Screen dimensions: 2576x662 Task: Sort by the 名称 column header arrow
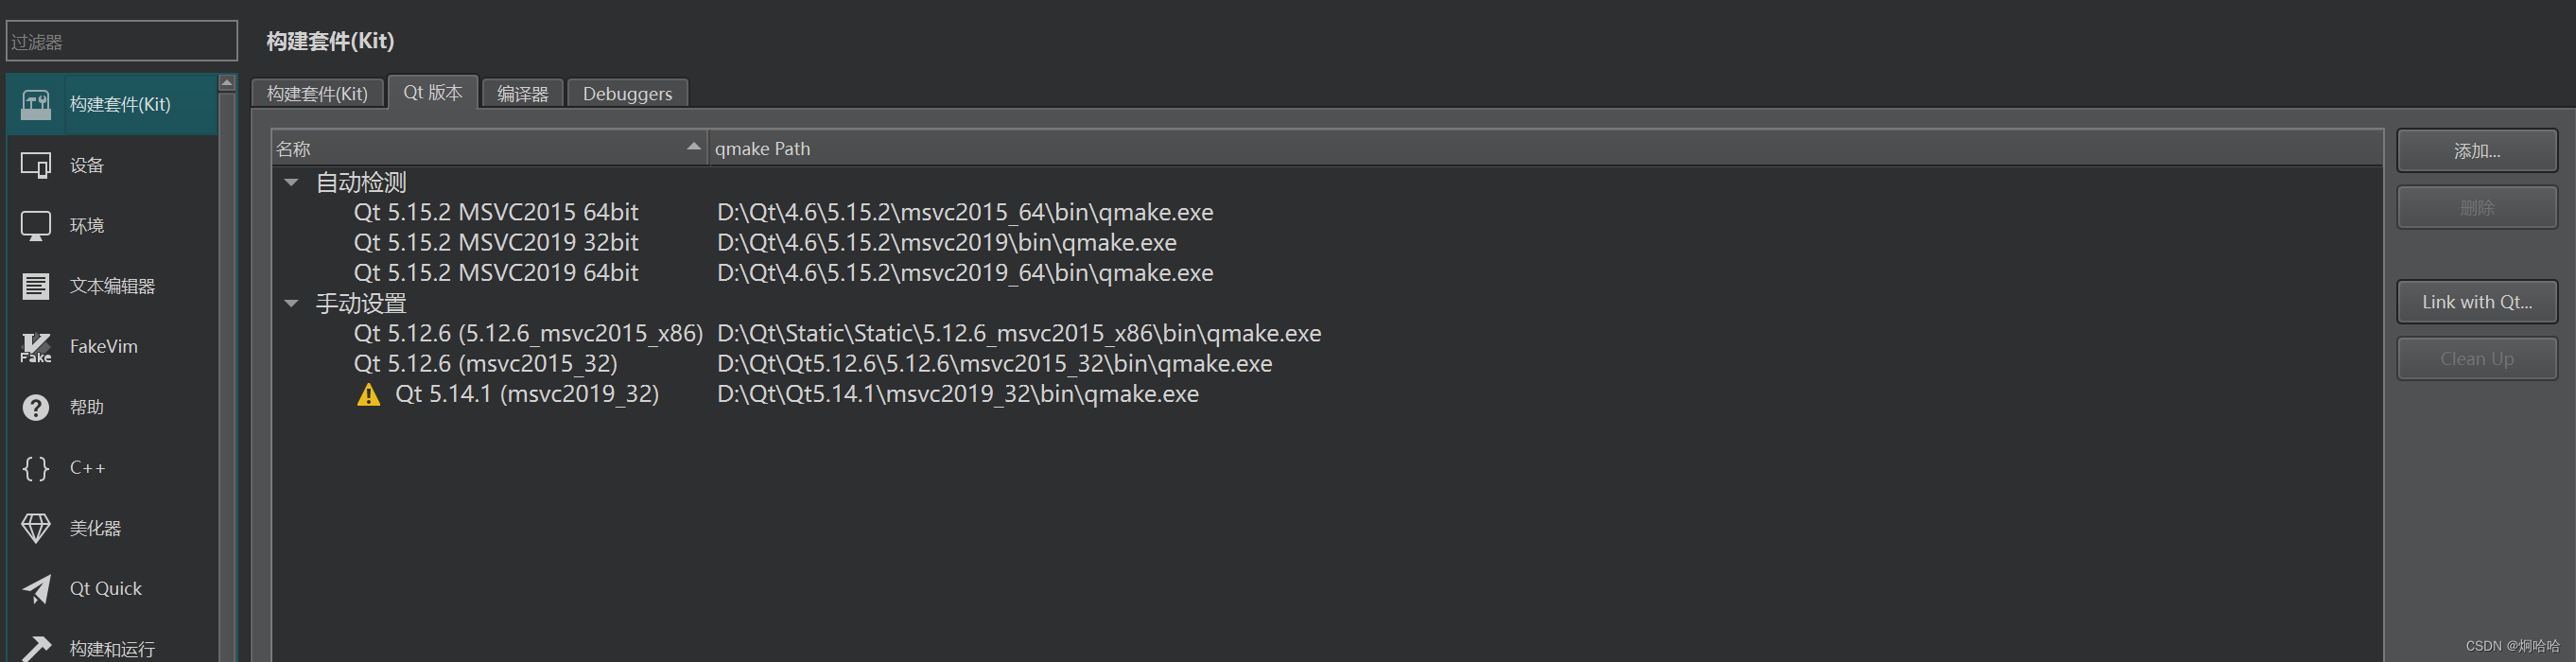point(693,147)
